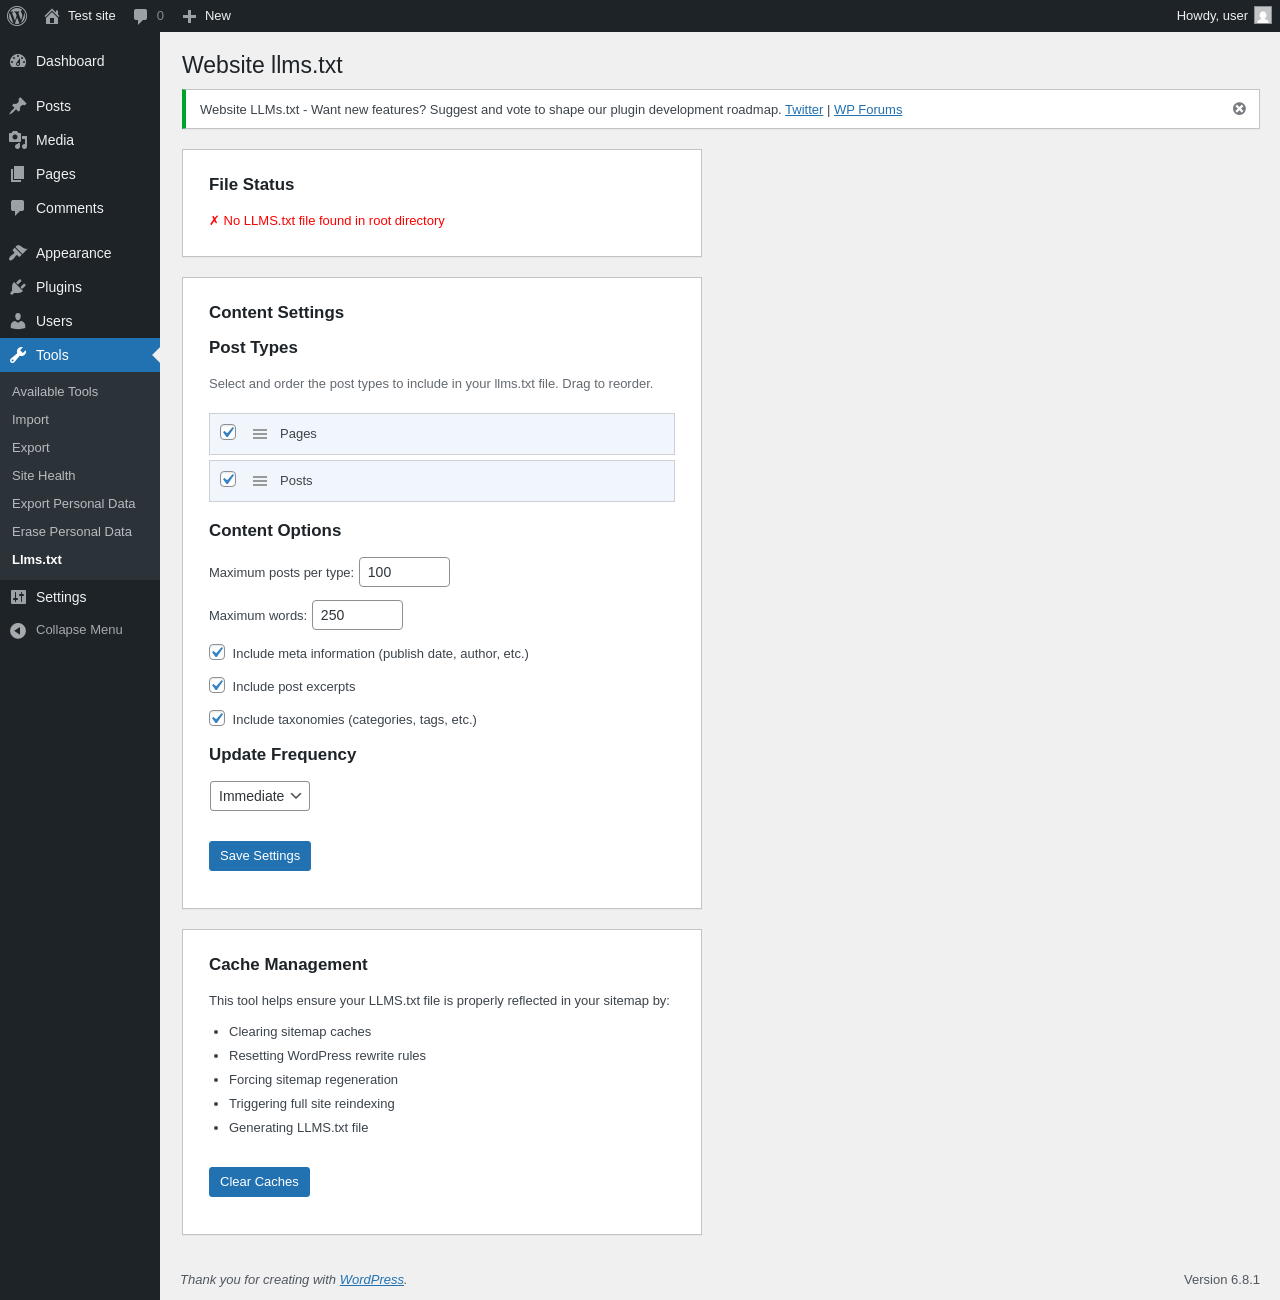Viewport: 1280px width, 1300px height.
Task: Open the Import submenu item
Action: (30, 420)
